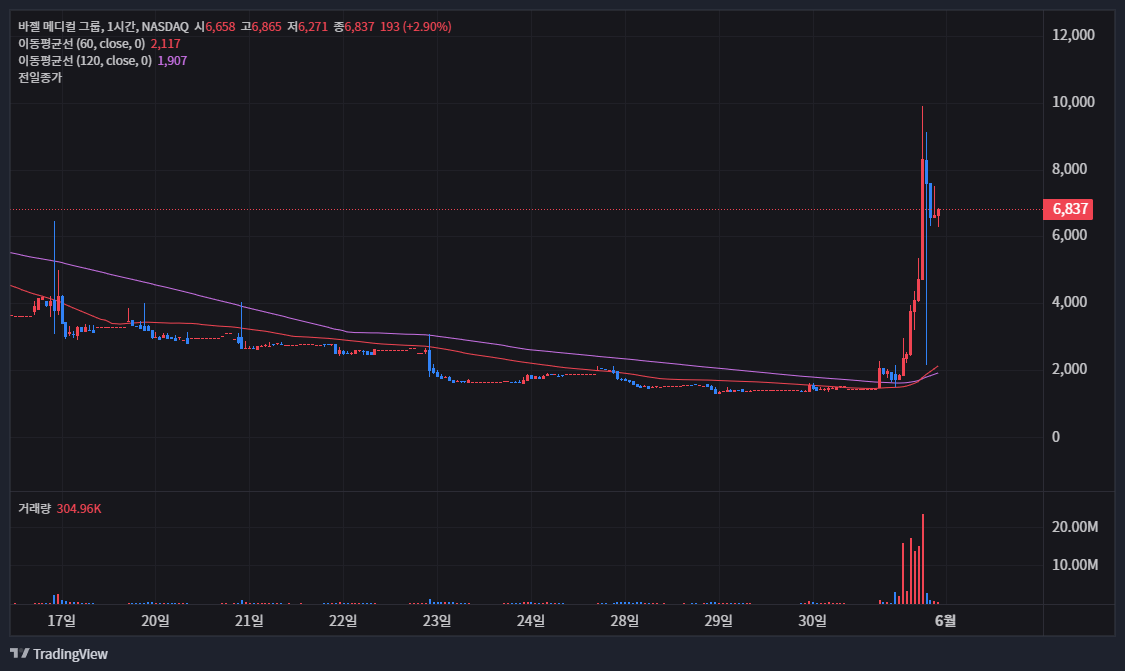Click the close value 종6,837 in legend
Viewport: 1125px width, 671px height.
354,27
